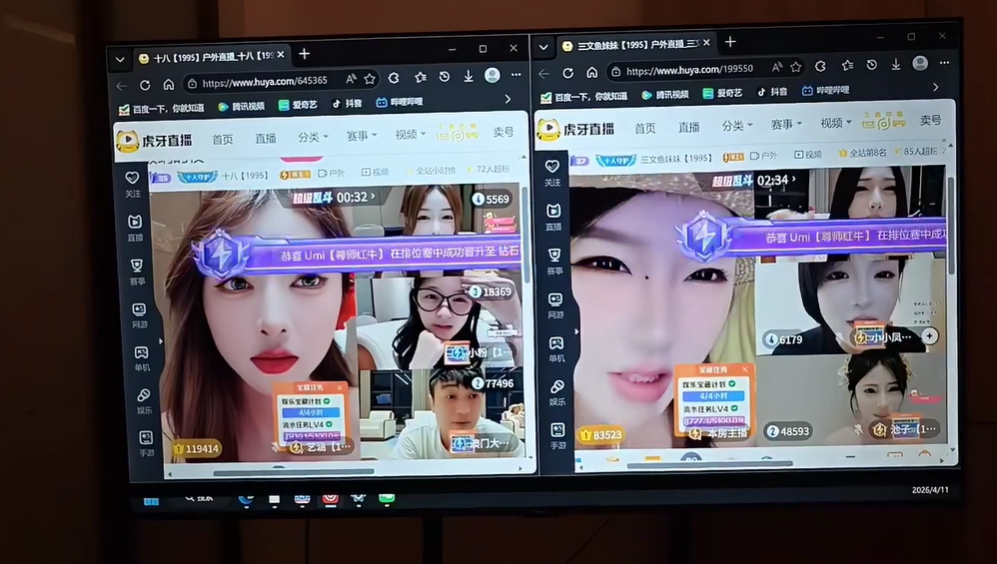Image resolution: width=997 pixels, height=564 pixels.
Task: Open 赛事 trophy in left window sidebar
Action: 137,271
